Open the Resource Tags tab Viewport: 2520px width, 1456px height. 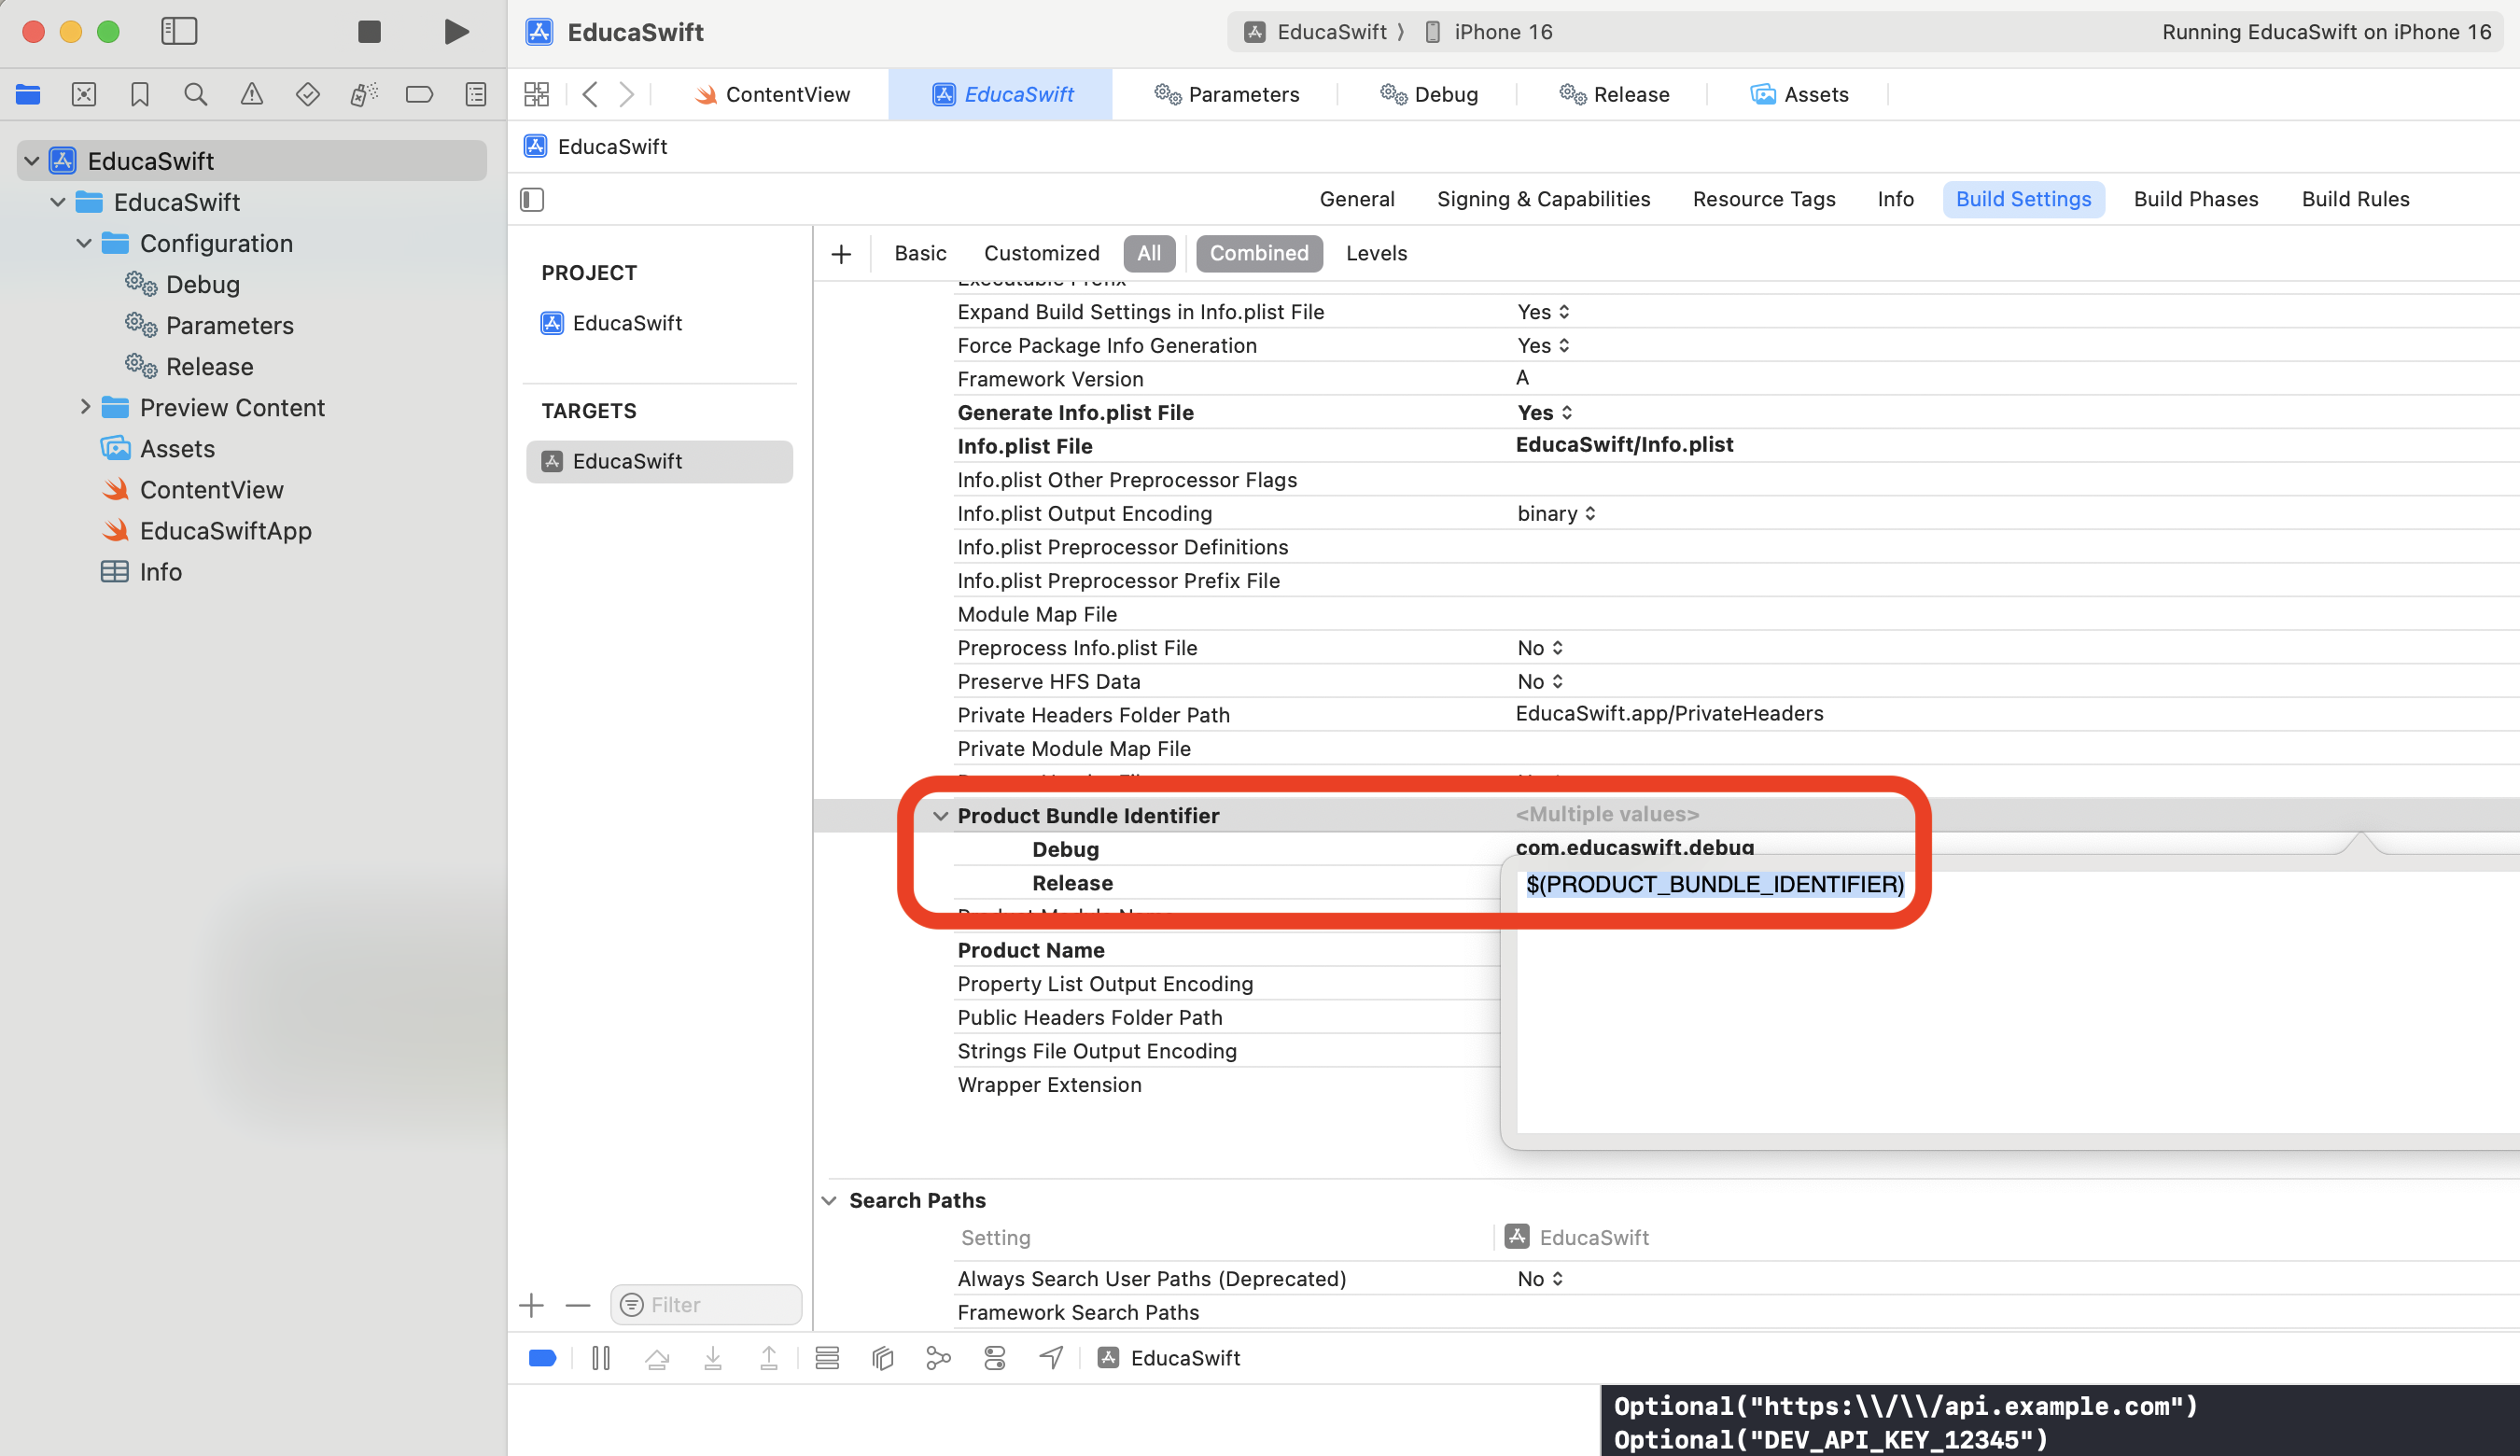tap(1764, 199)
